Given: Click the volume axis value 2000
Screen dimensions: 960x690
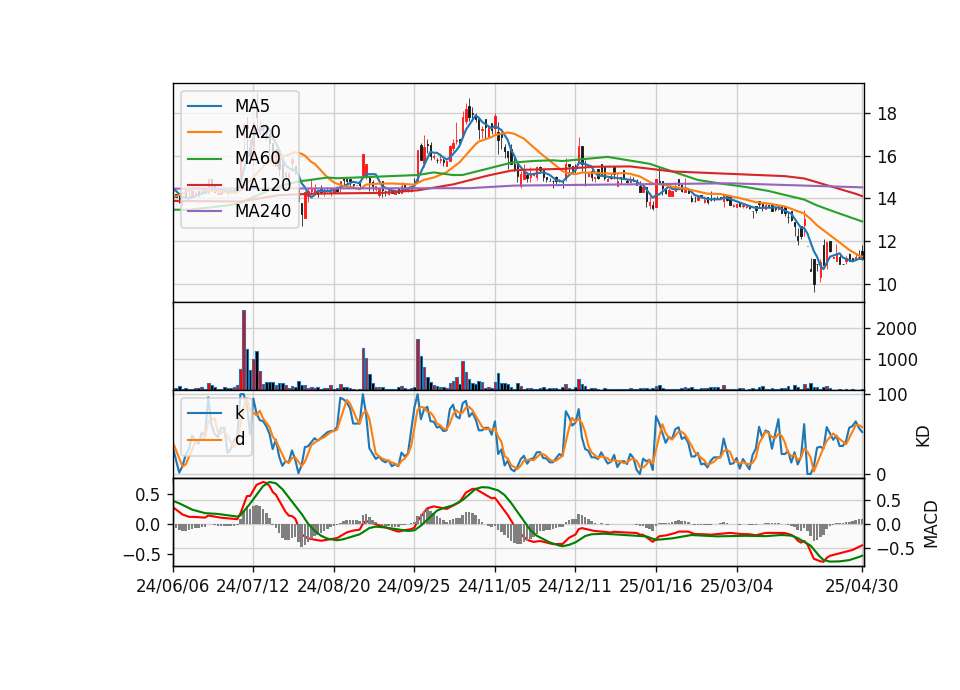Looking at the screenshot, I should click(896, 329).
